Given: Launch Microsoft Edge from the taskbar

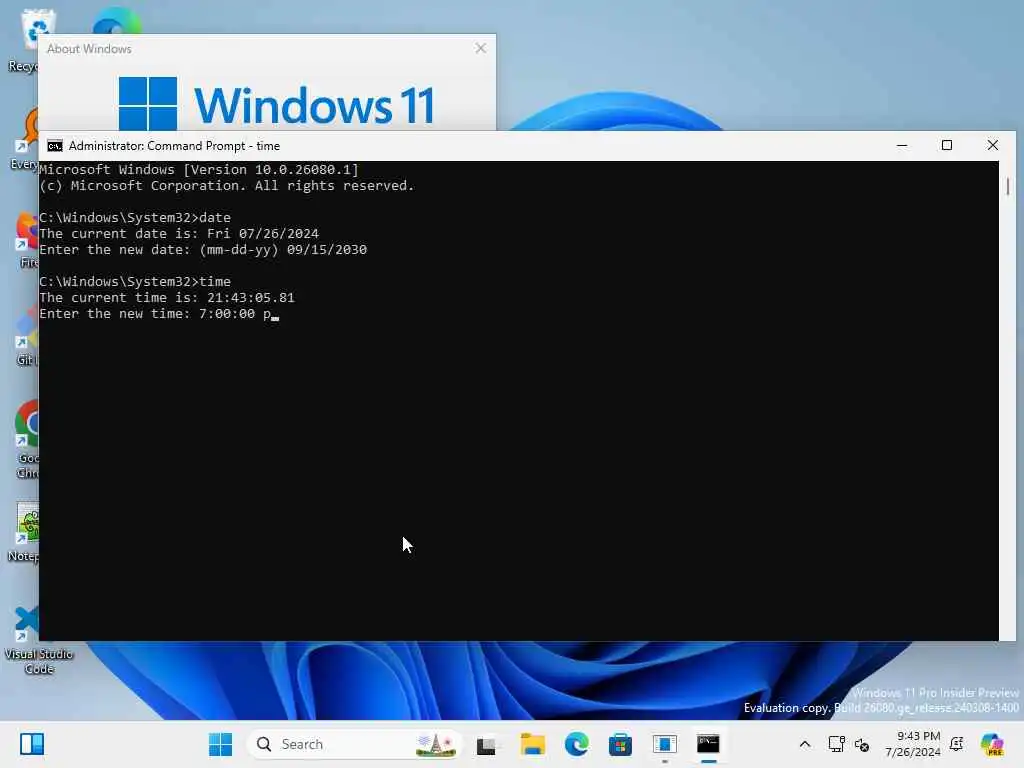Looking at the screenshot, I should (576, 744).
